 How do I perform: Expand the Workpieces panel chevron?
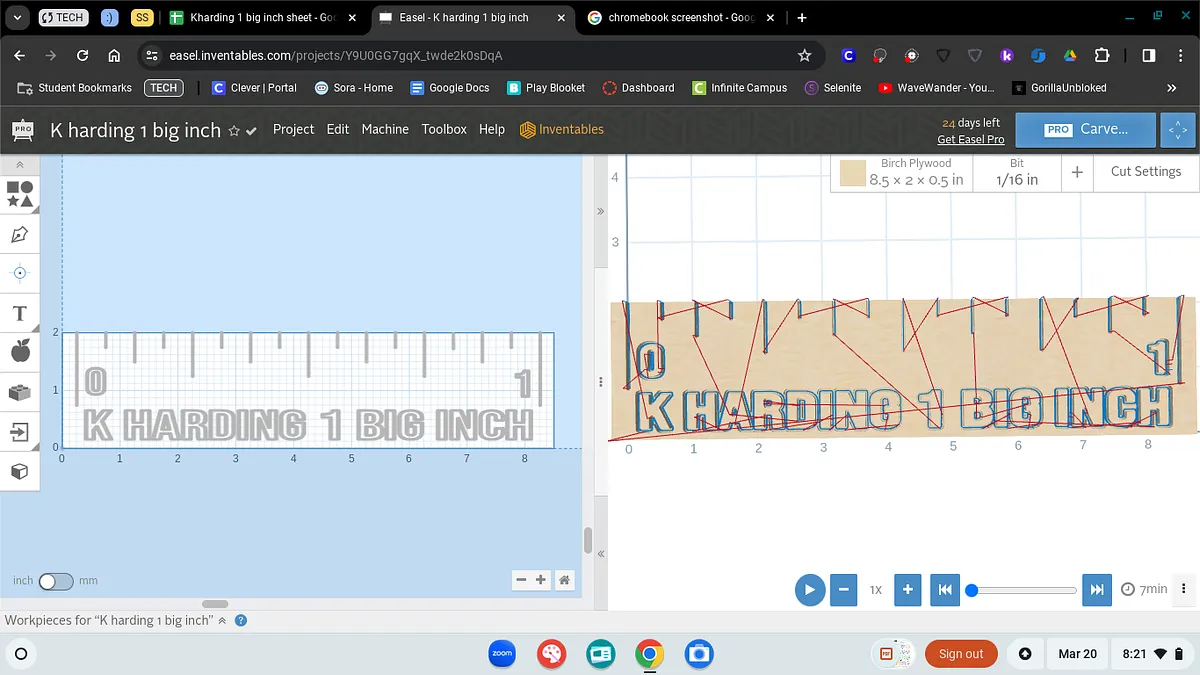[222, 621]
